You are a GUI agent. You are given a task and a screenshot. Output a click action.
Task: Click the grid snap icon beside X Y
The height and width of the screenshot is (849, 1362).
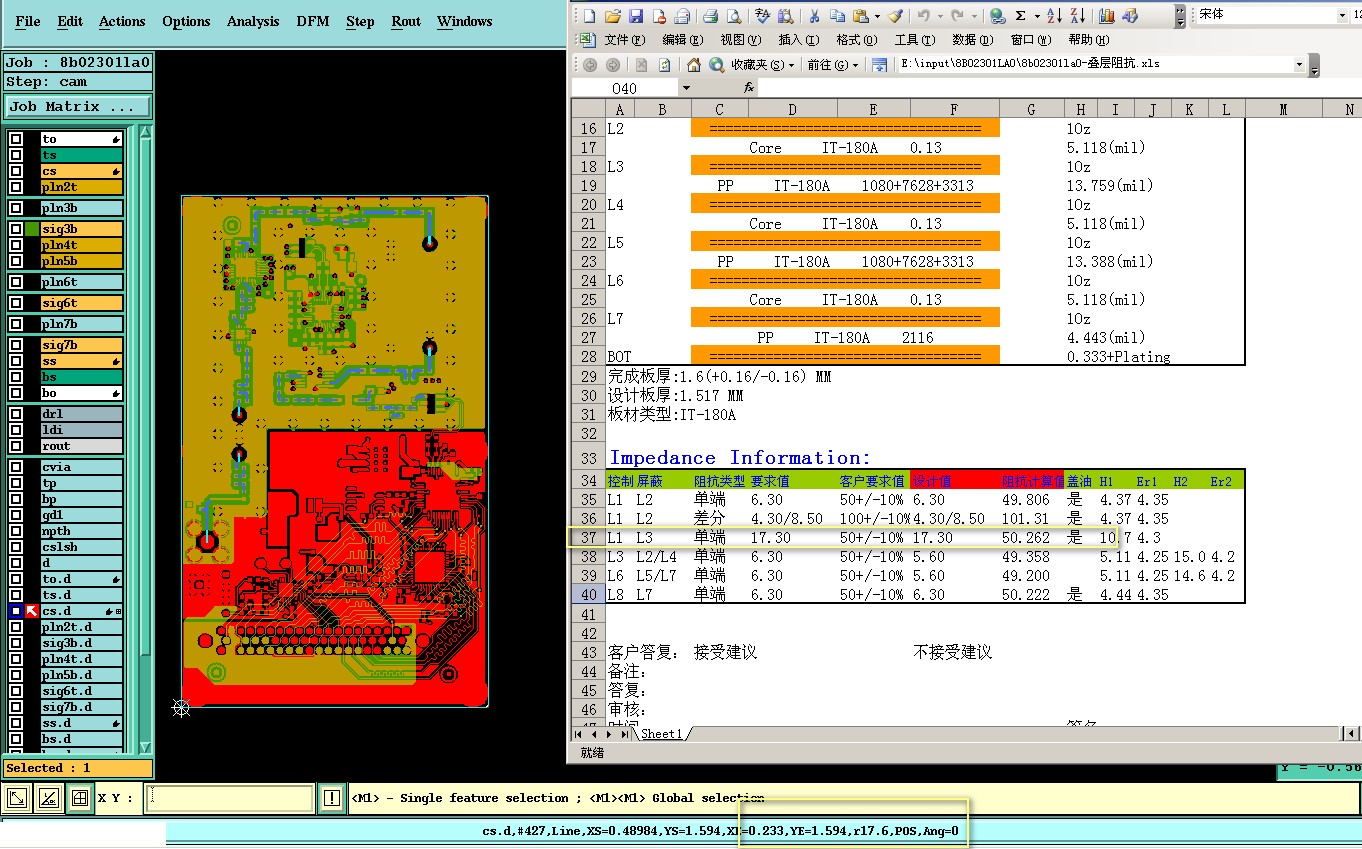pyautogui.click(x=79, y=798)
